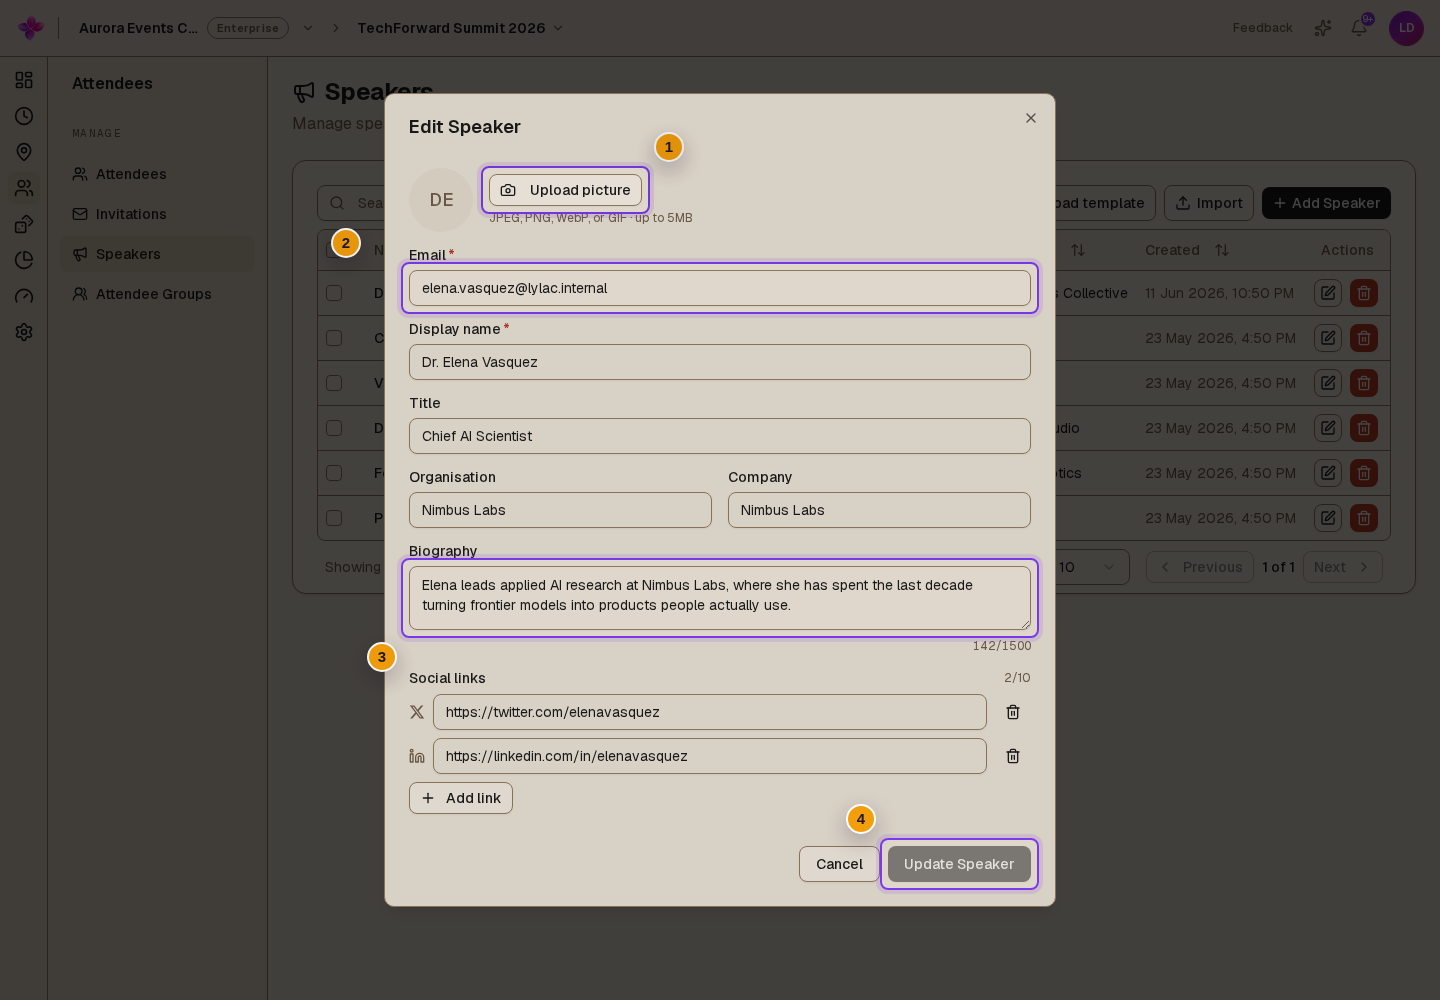
Task: Click the people sidebar icon
Action: coord(24,188)
